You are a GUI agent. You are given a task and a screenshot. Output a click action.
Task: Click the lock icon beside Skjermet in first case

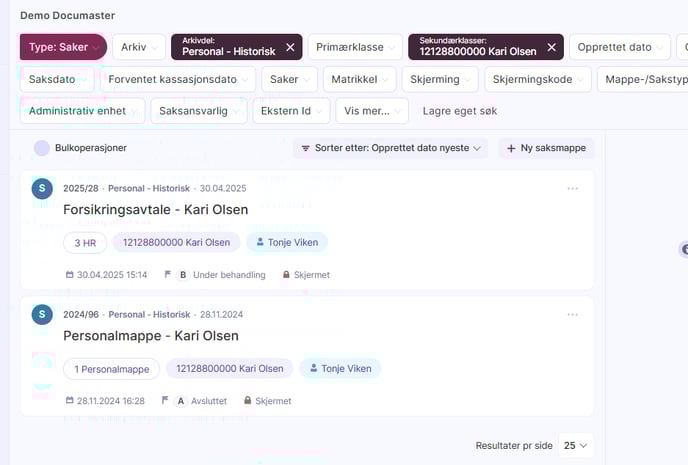(x=285, y=274)
